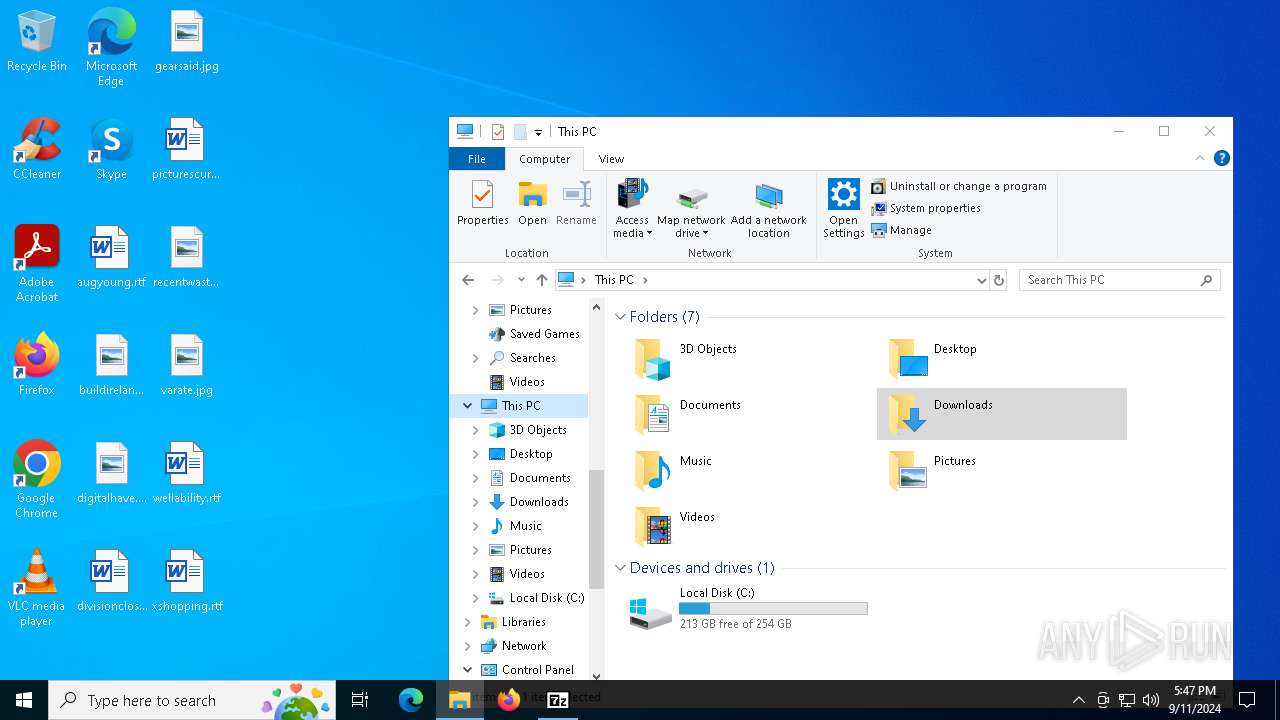1280x720 pixels.
Task: Select Searches in navigation pane
Action: [522, 358]
